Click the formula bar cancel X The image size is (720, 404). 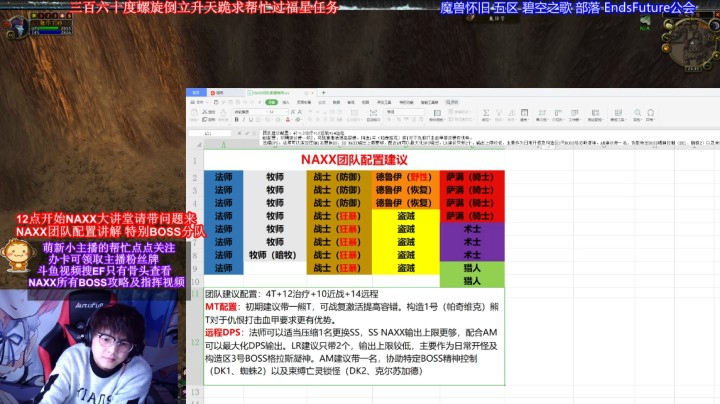pyautogui.click(x=239, y=133)
